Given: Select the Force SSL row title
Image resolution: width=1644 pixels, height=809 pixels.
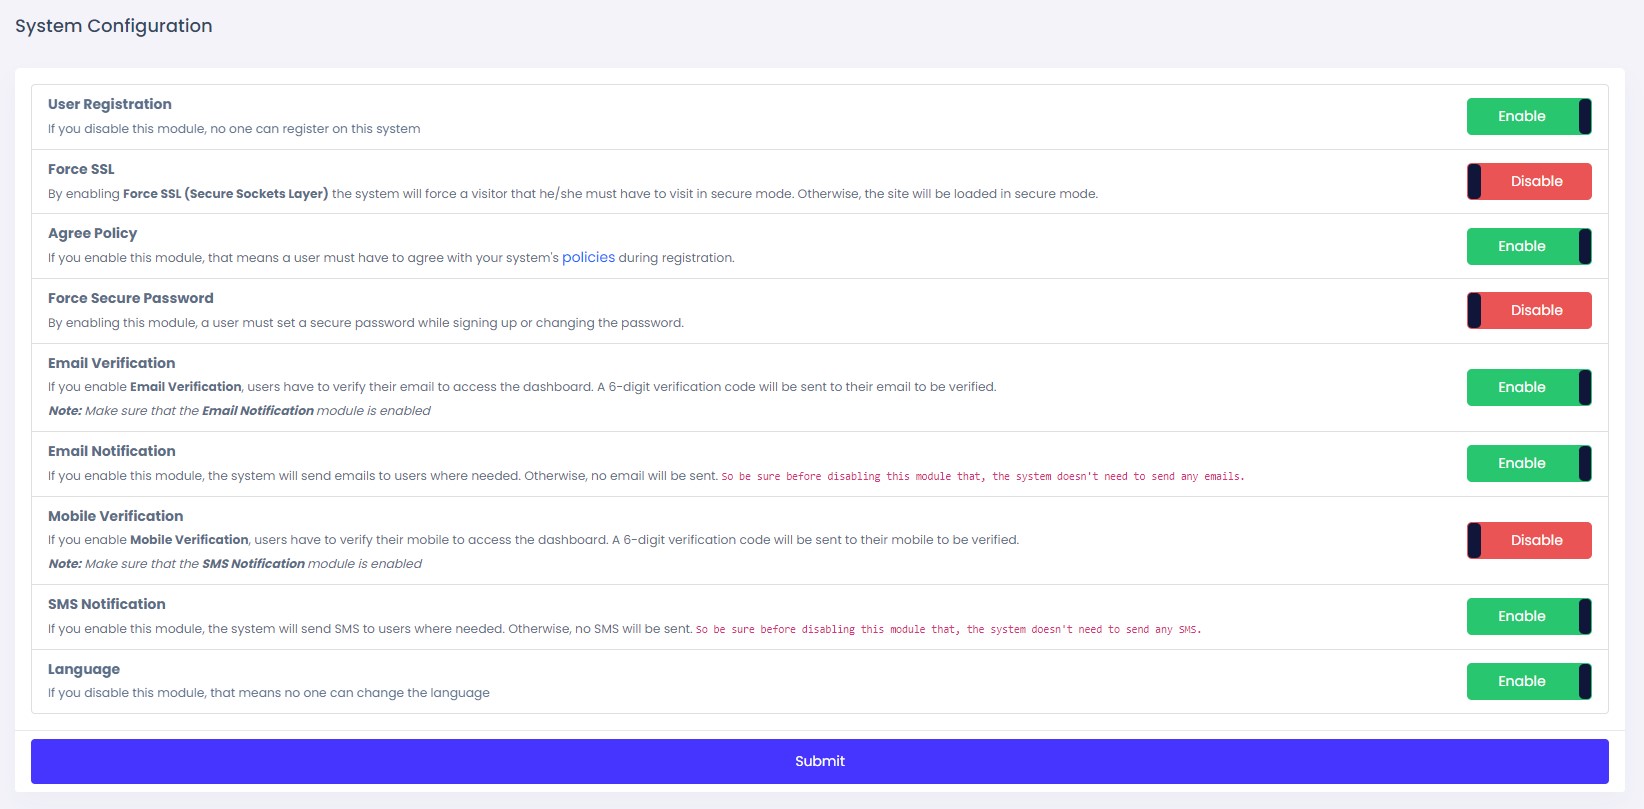Looking at the screenshot, I should [81, 169].
